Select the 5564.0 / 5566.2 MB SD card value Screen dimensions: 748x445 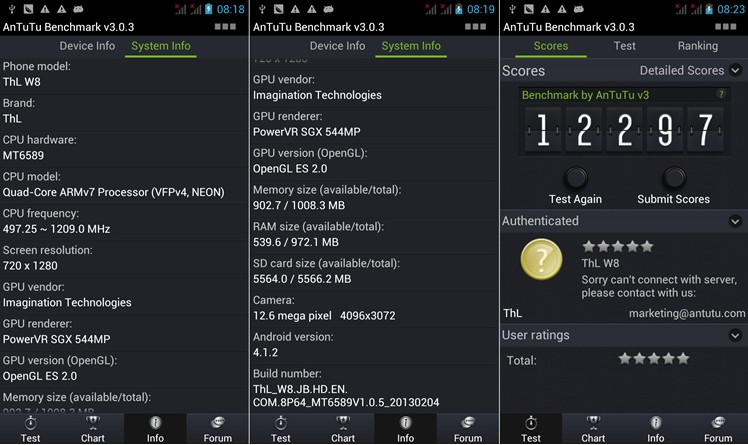pos(302,279)
